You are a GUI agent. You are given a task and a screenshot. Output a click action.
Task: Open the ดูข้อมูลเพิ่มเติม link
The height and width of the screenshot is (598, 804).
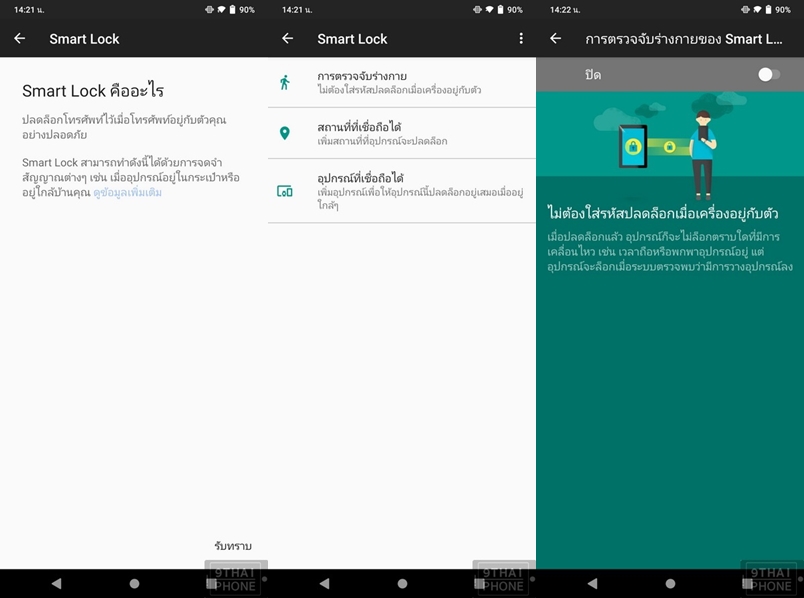(128, 193)
